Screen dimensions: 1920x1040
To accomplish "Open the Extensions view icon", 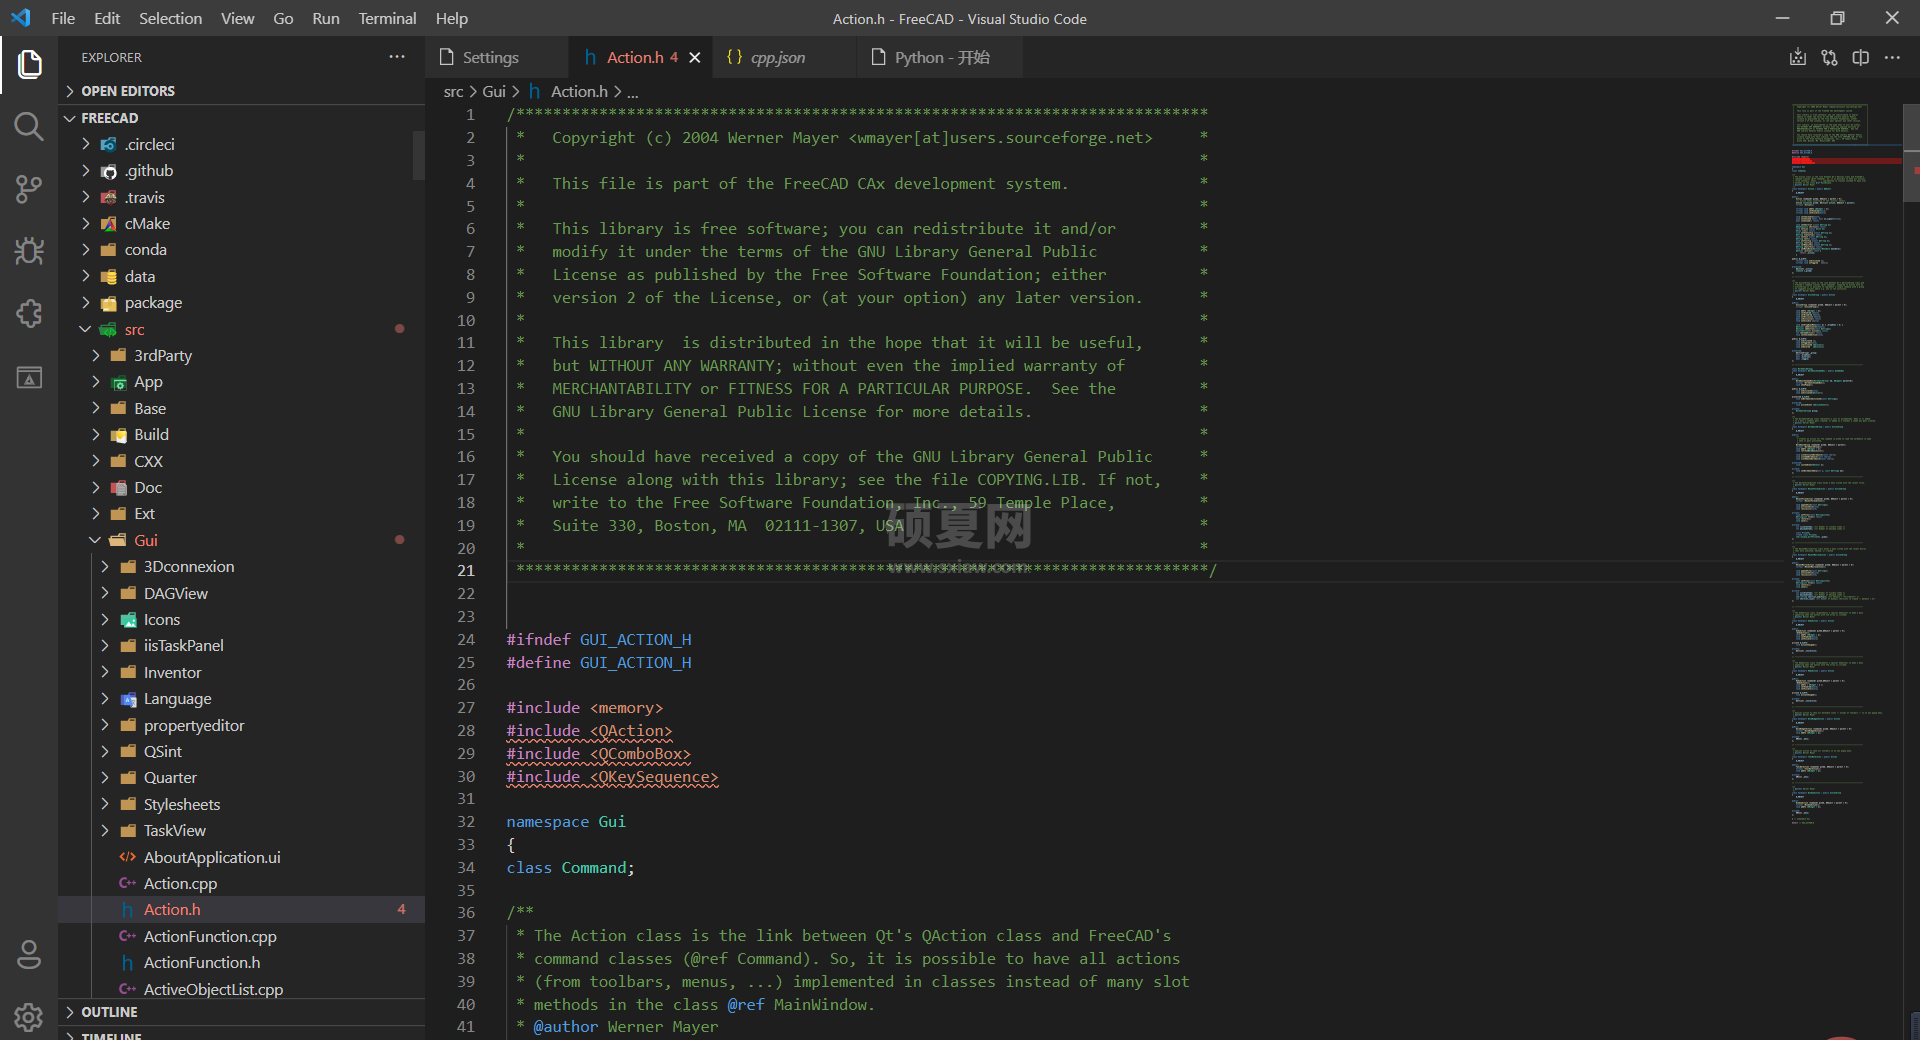I will 29,314.
